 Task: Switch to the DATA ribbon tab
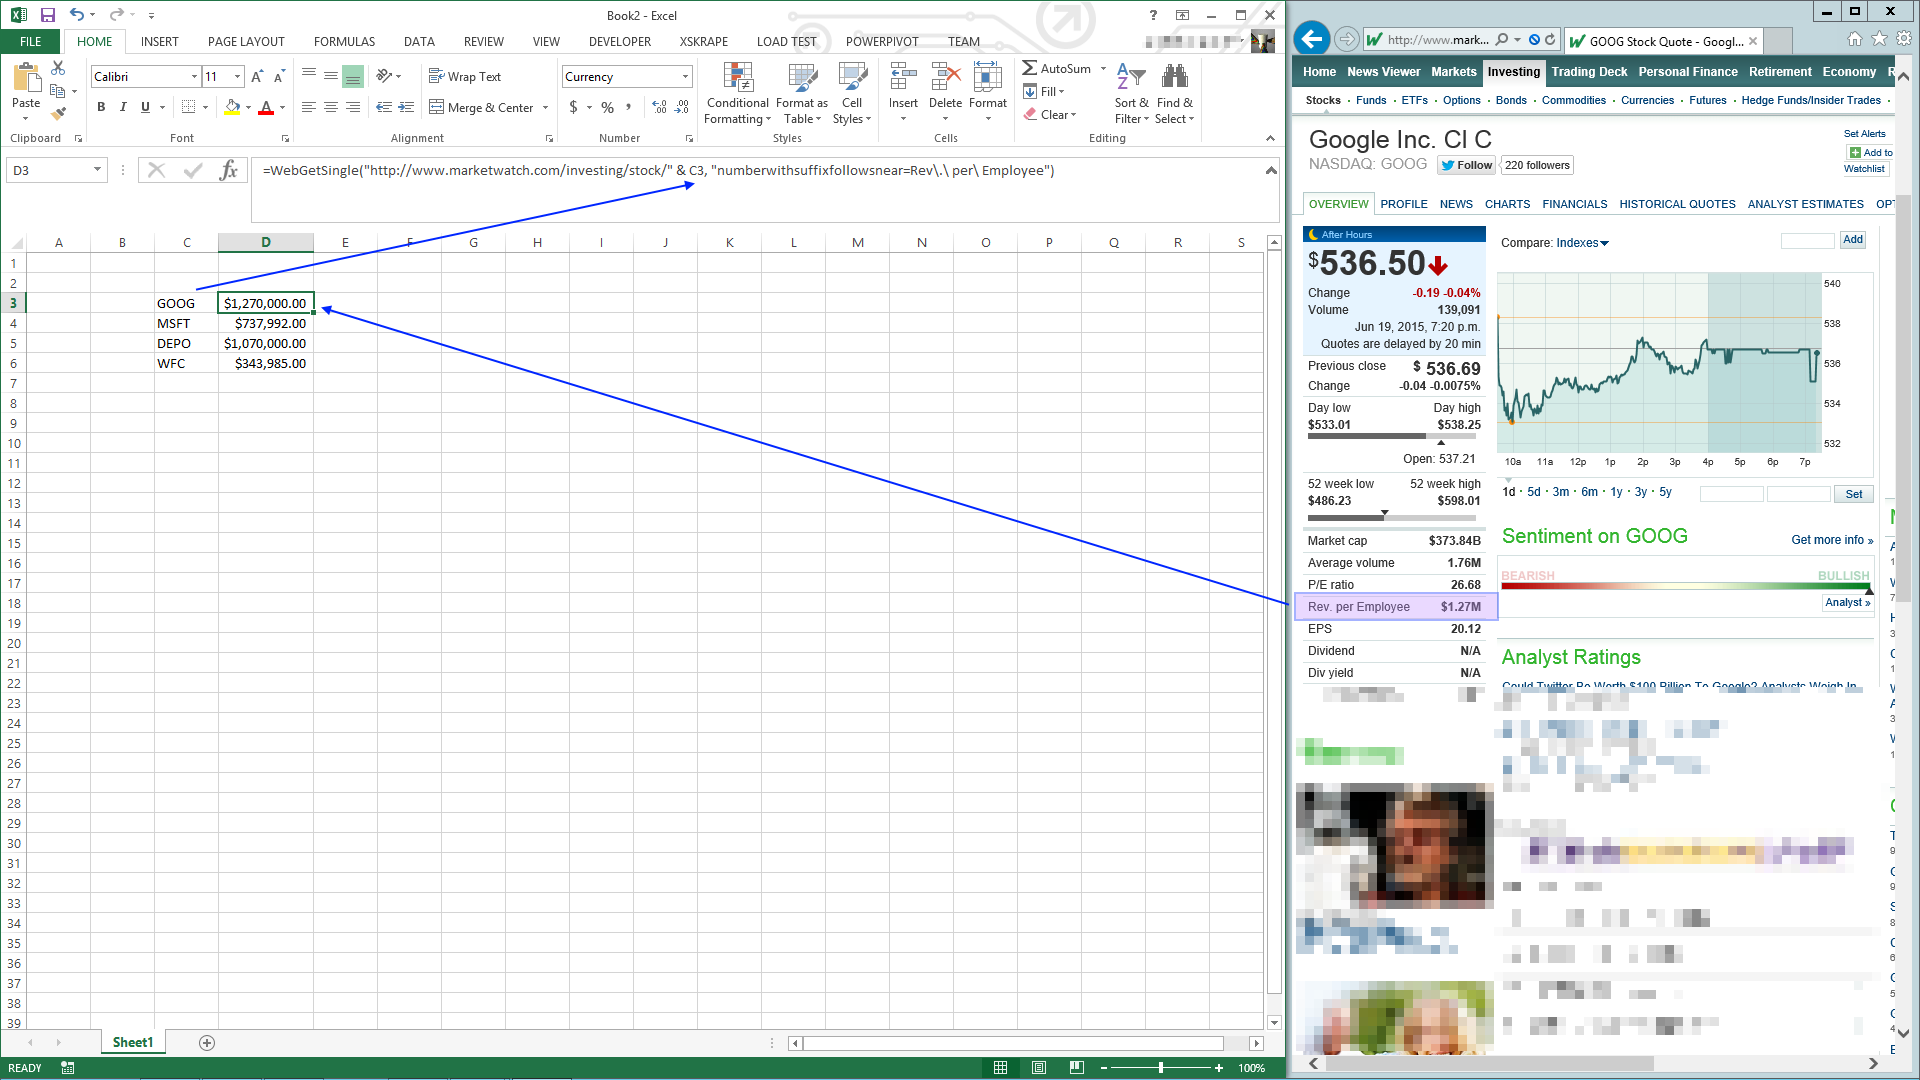click(x=419, y=41)
